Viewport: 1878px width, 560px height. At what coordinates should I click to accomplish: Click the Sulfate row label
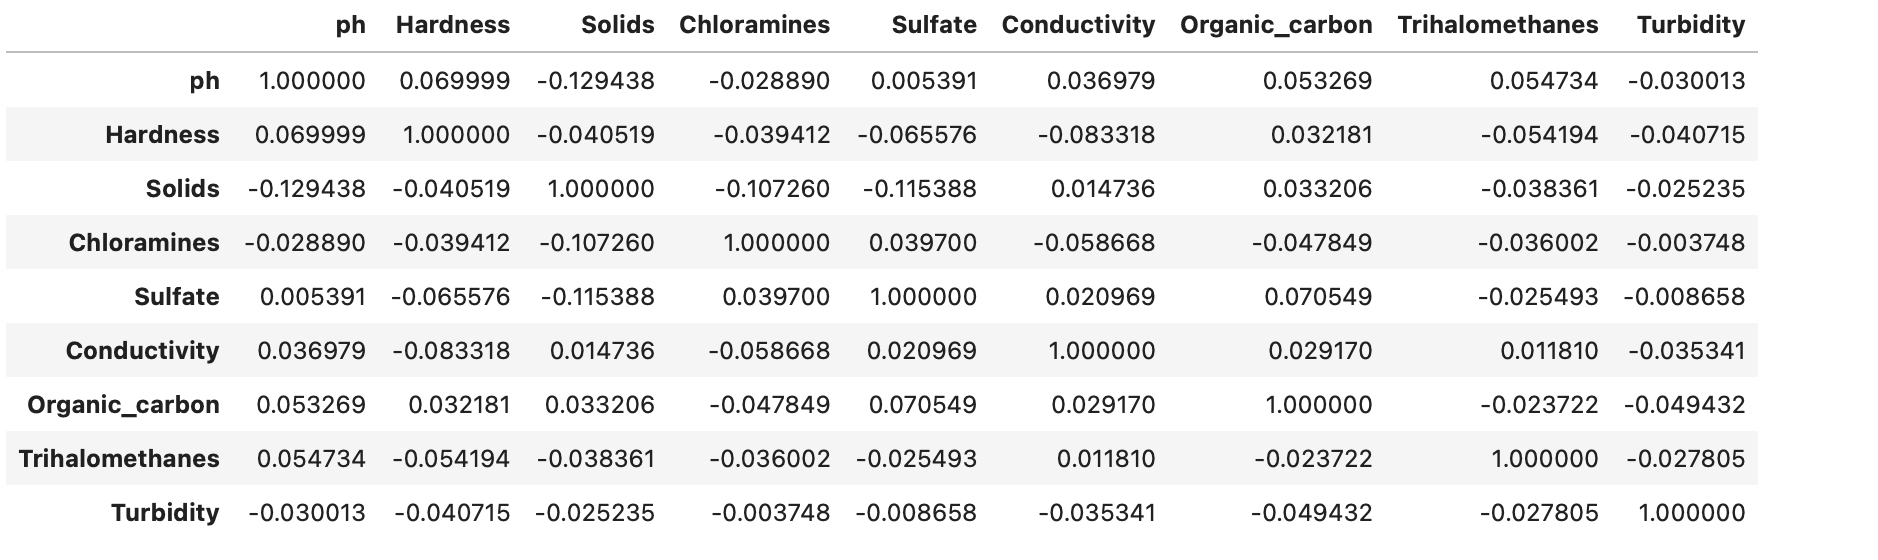click(176, 297)
